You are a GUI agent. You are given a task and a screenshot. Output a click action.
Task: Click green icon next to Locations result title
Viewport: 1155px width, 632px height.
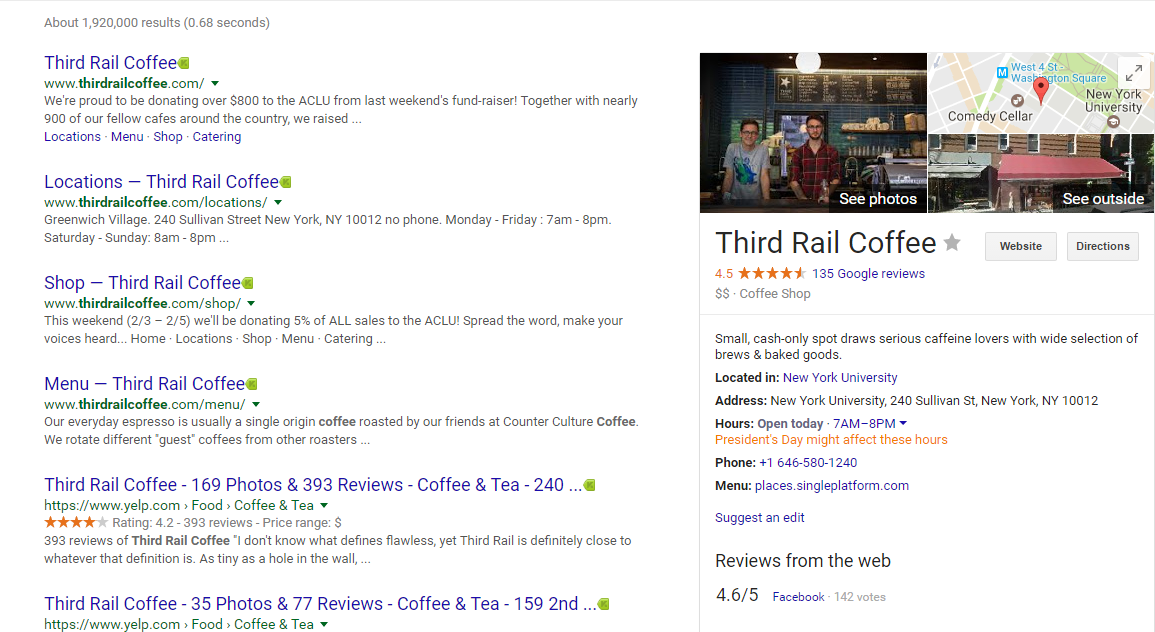point(286,182)
